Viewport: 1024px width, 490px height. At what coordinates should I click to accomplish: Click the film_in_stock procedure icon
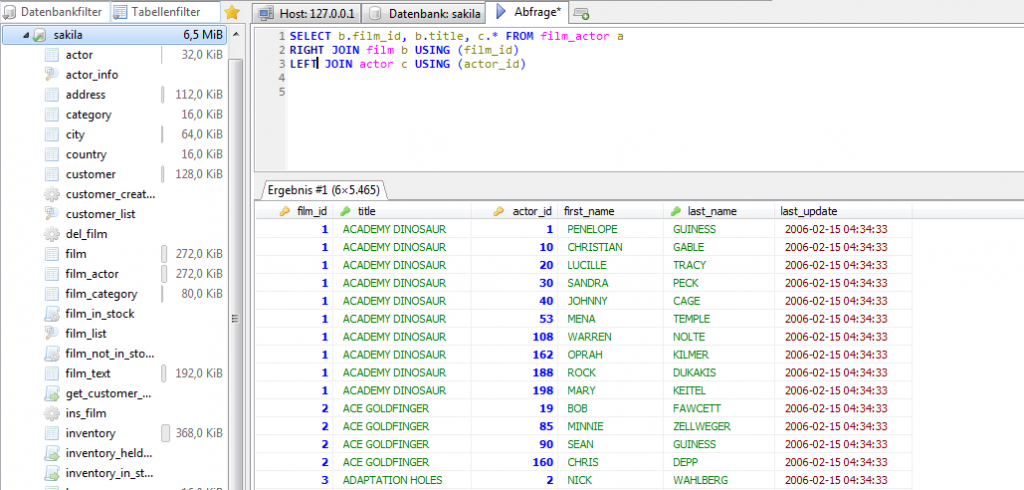click(x=52, y=314)
